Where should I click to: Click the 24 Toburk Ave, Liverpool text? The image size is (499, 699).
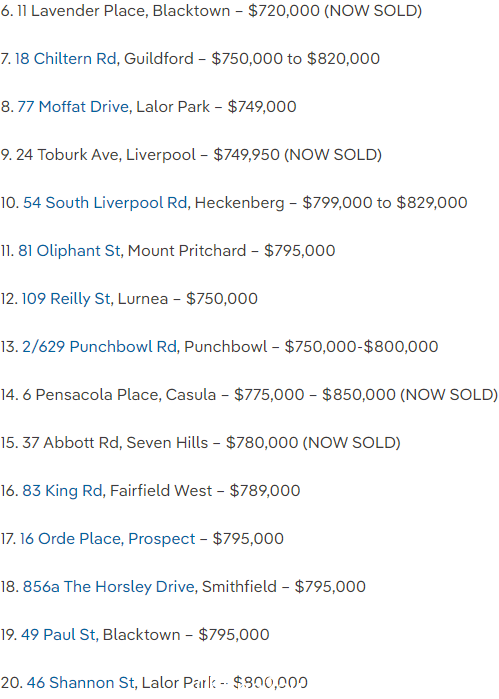coord(106,155)
